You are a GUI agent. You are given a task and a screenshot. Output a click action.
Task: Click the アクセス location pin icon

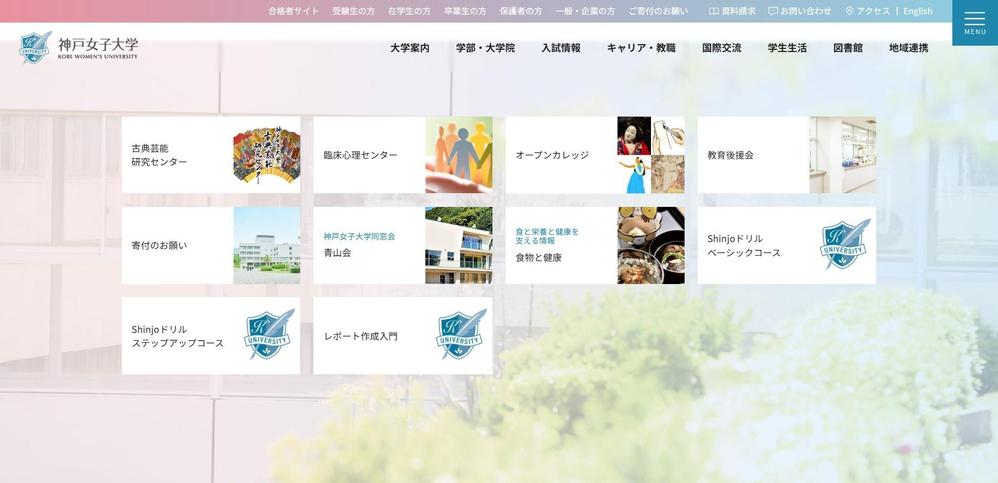tap(849, 11)
